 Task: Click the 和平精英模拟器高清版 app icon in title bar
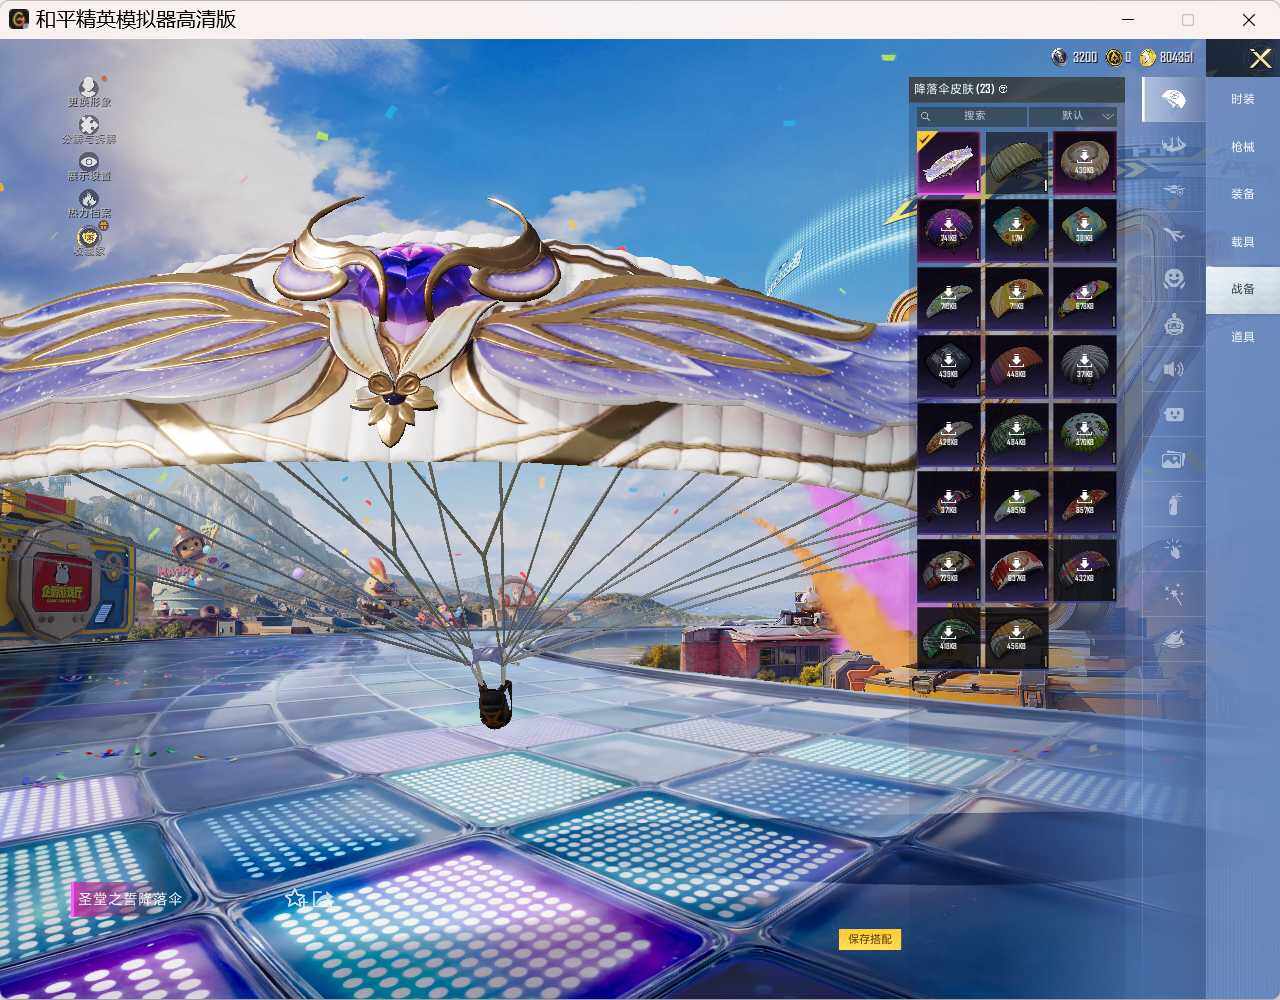(18, 19)
